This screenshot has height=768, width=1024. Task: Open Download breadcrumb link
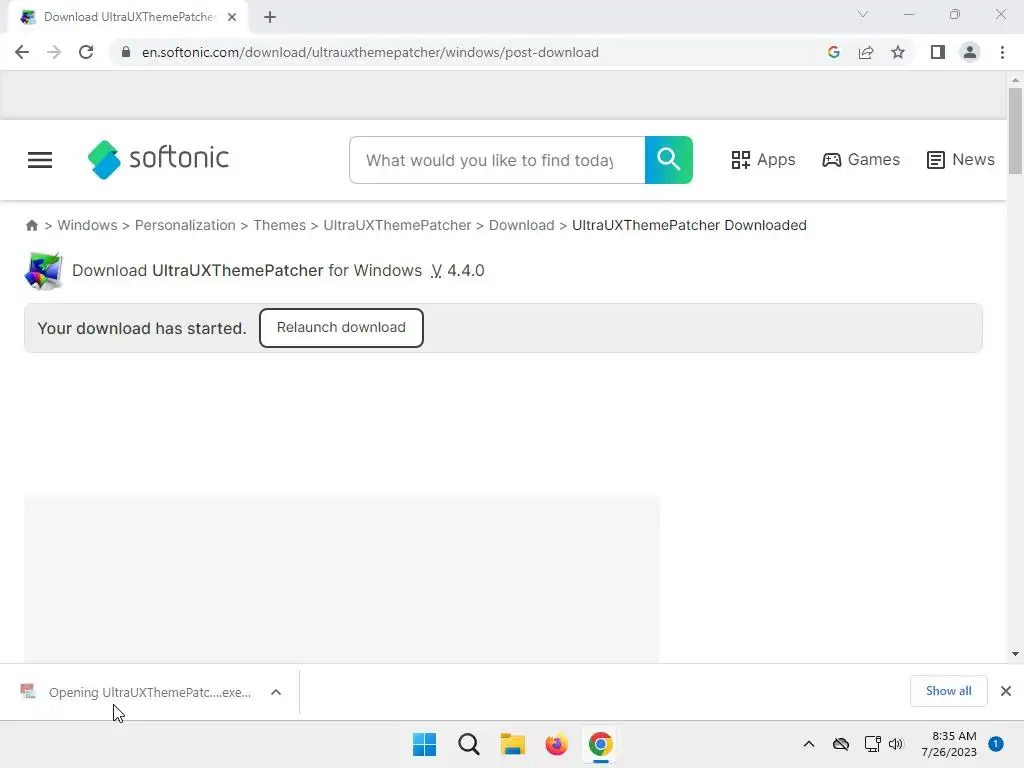pyautogui.click(x=521, y=225)
